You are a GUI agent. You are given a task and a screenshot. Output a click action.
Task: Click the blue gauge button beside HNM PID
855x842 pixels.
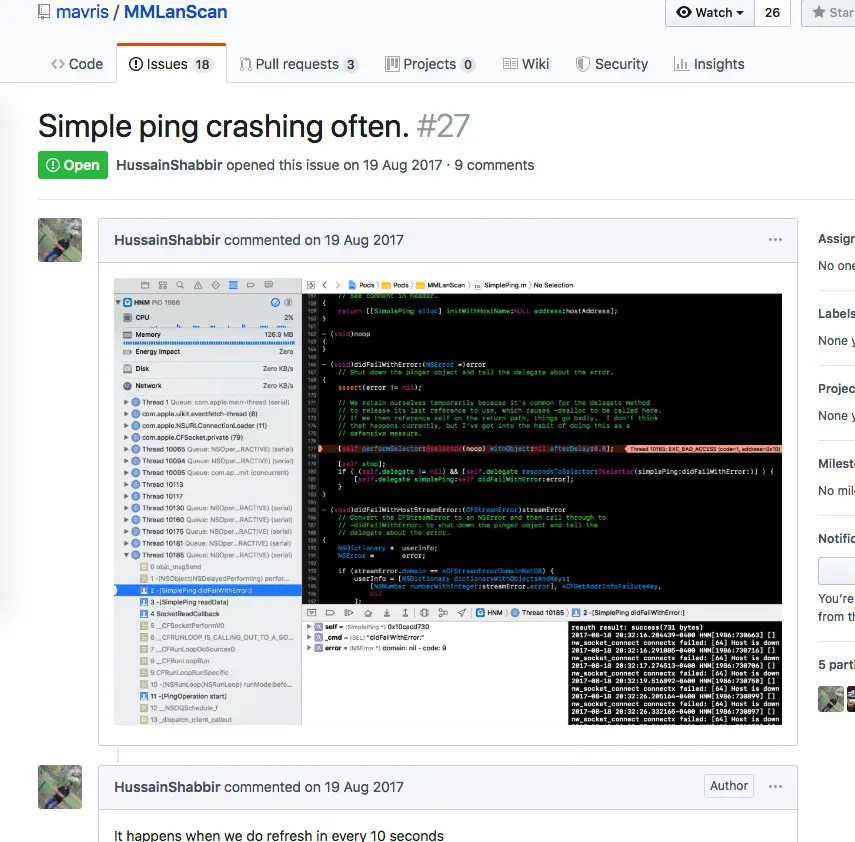275,302
